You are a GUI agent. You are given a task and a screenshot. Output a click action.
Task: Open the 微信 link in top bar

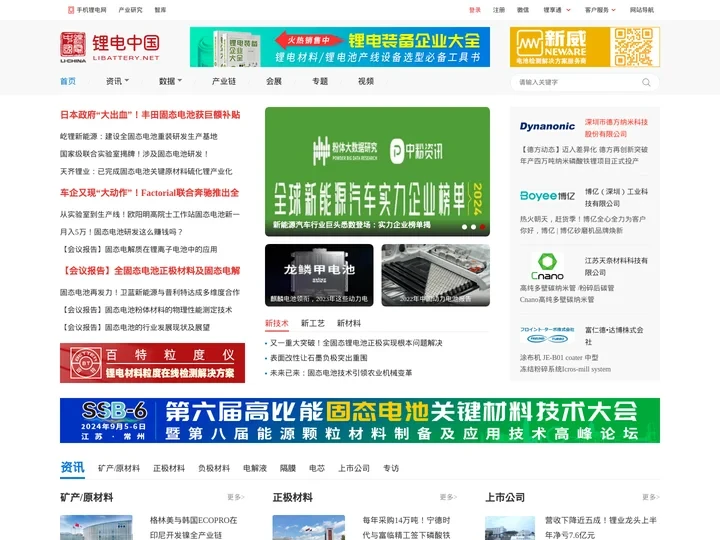pos(523,10)
